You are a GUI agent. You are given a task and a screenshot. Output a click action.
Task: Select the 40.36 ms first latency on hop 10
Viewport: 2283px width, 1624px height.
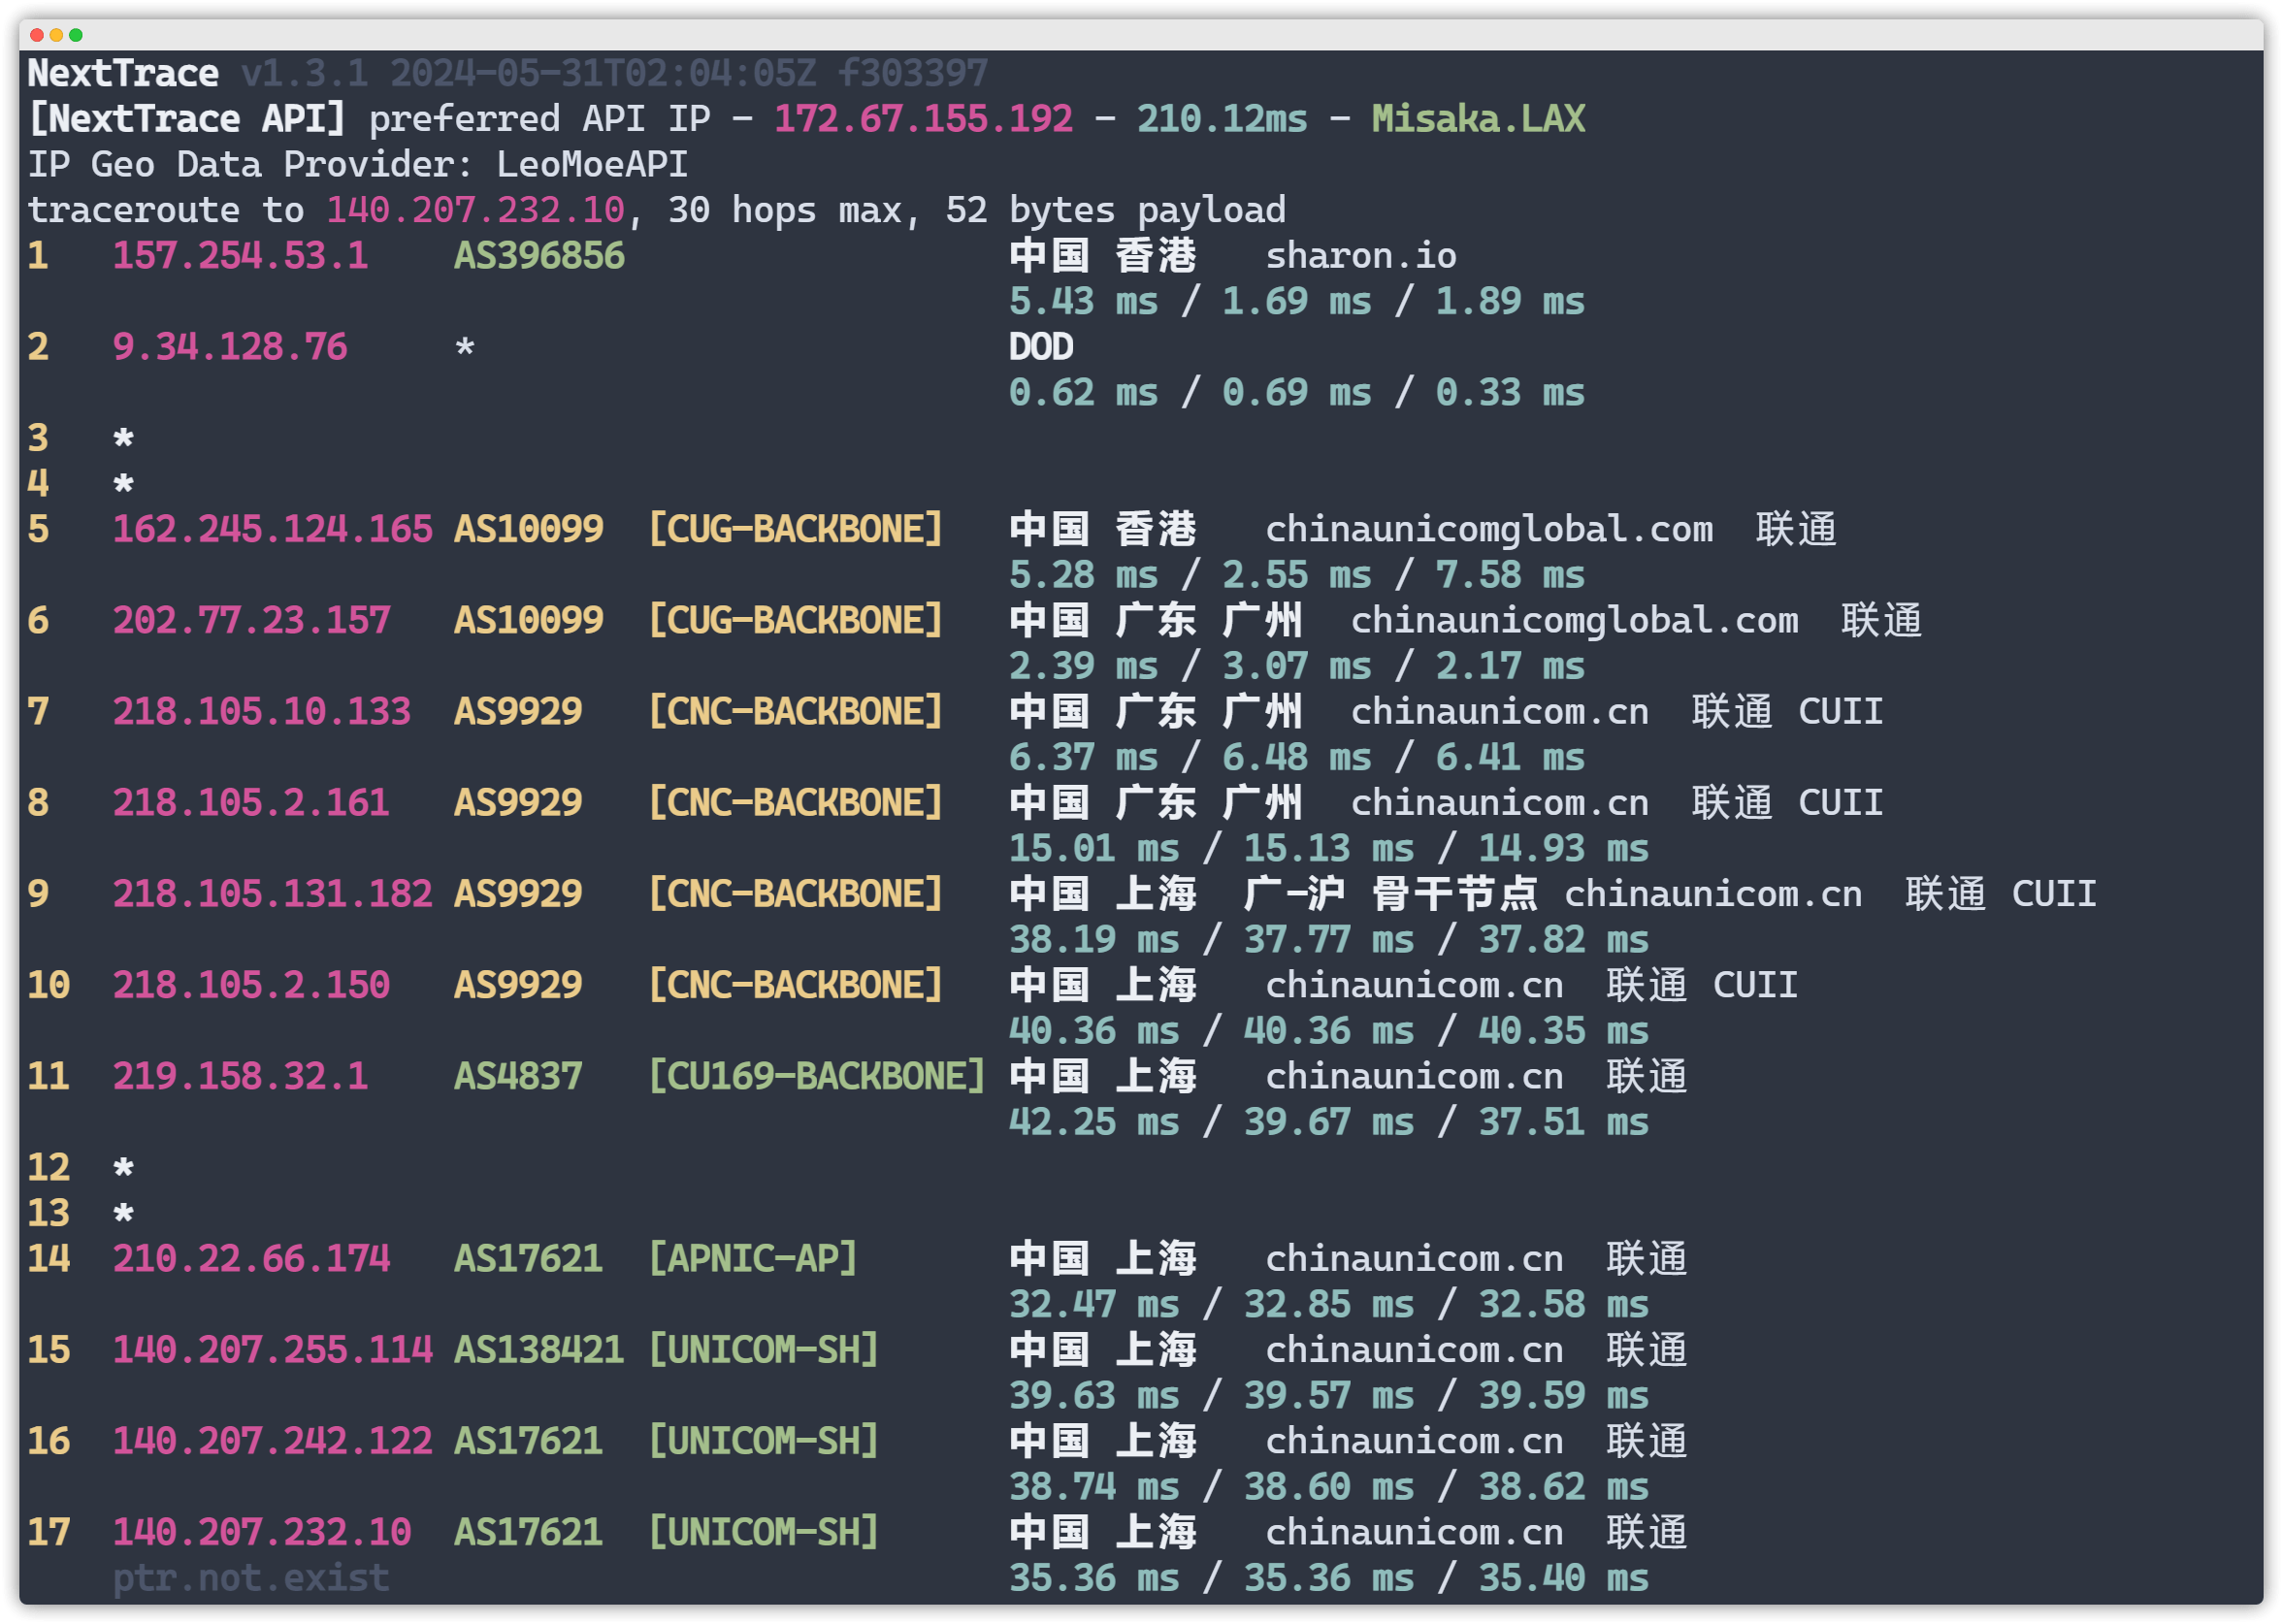[x=1094, y=1030]
